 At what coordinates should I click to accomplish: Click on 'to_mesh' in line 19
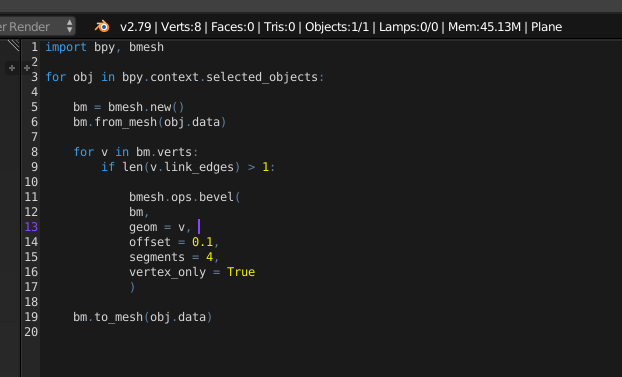point(119,317)
